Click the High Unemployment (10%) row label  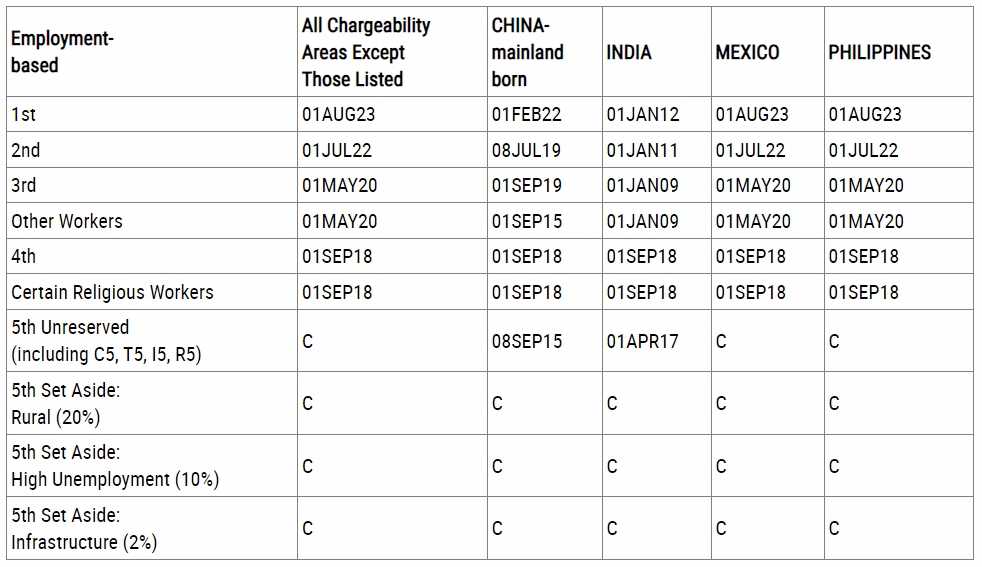click(x=115, y=479)
